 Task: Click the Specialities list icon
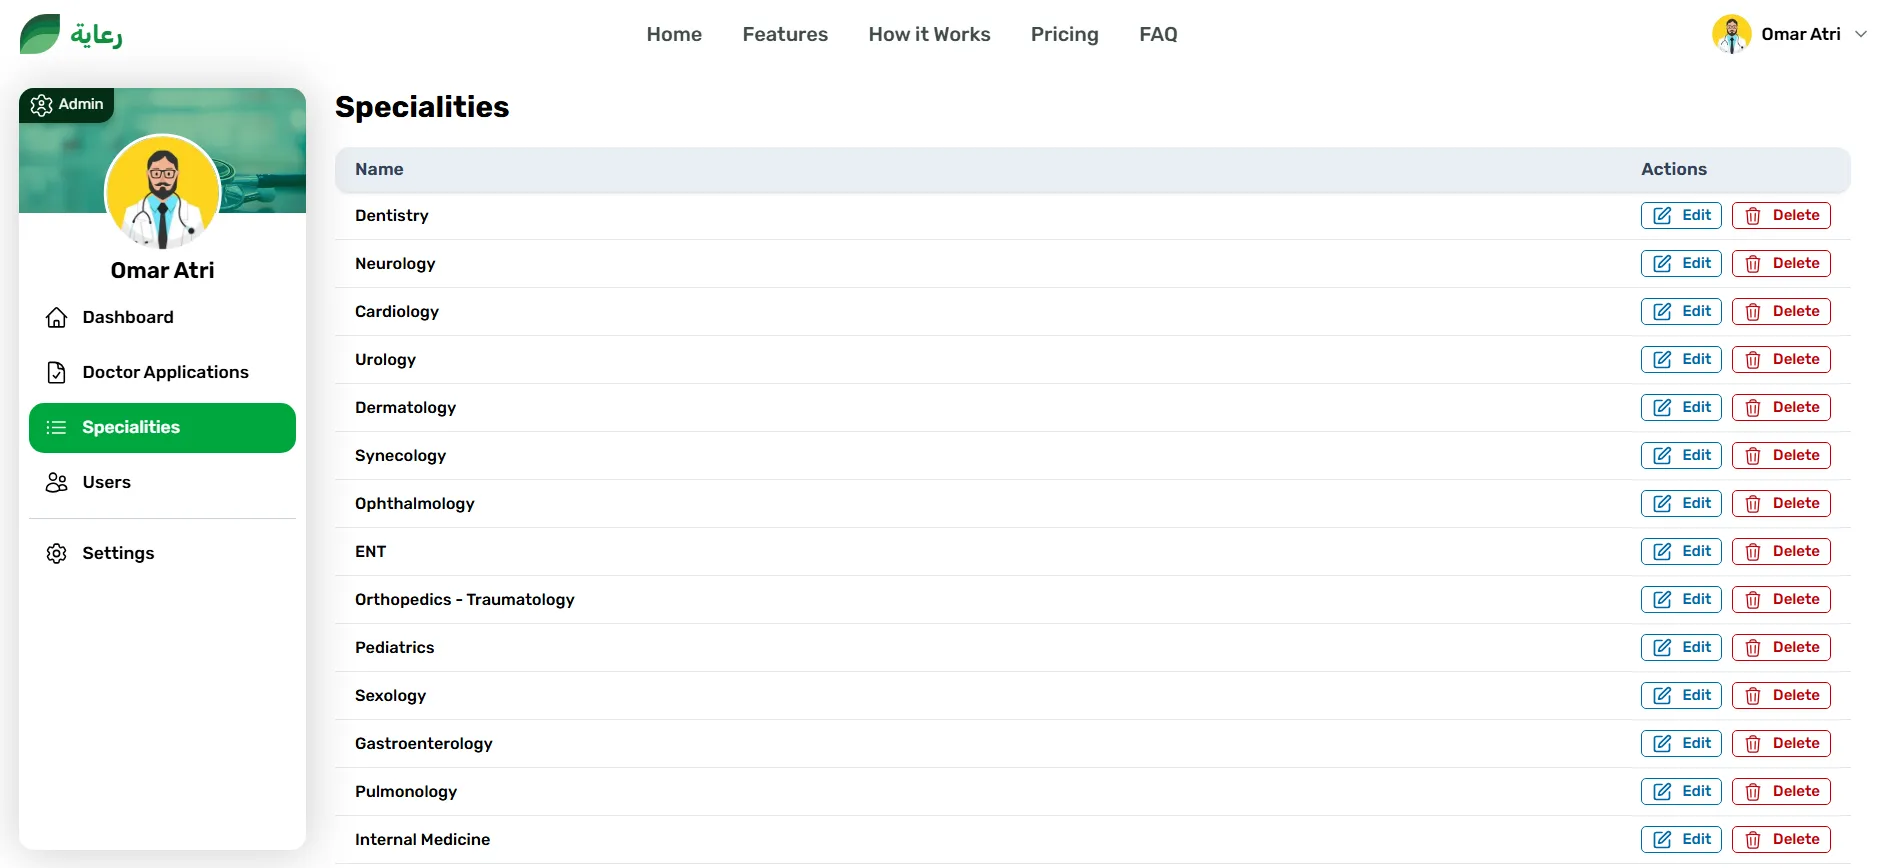(x=57, y=428)
